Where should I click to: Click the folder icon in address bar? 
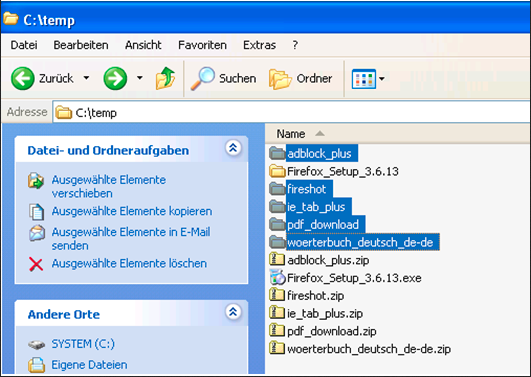[63, 112]
